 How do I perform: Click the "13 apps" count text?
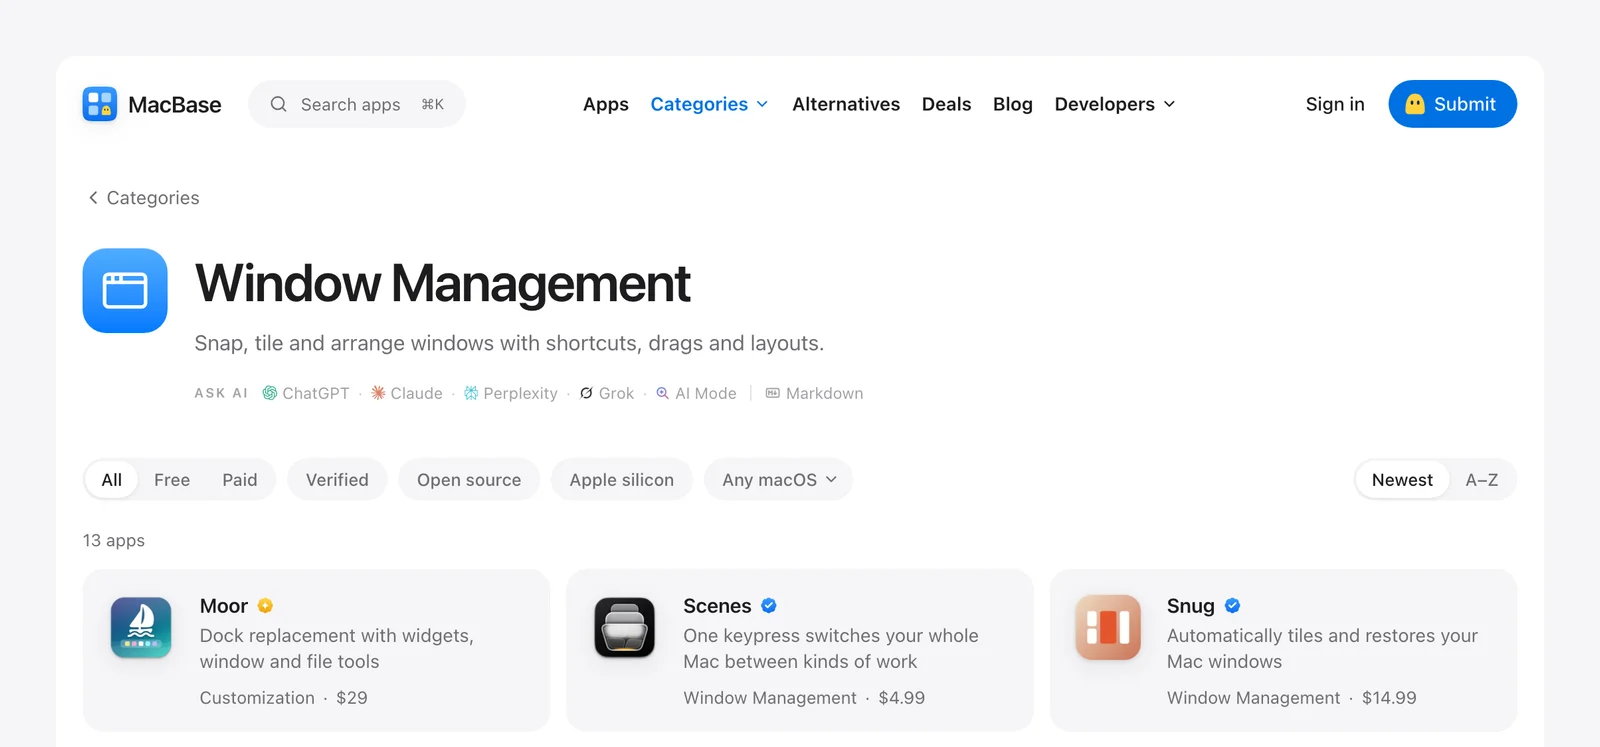point(114,540)
